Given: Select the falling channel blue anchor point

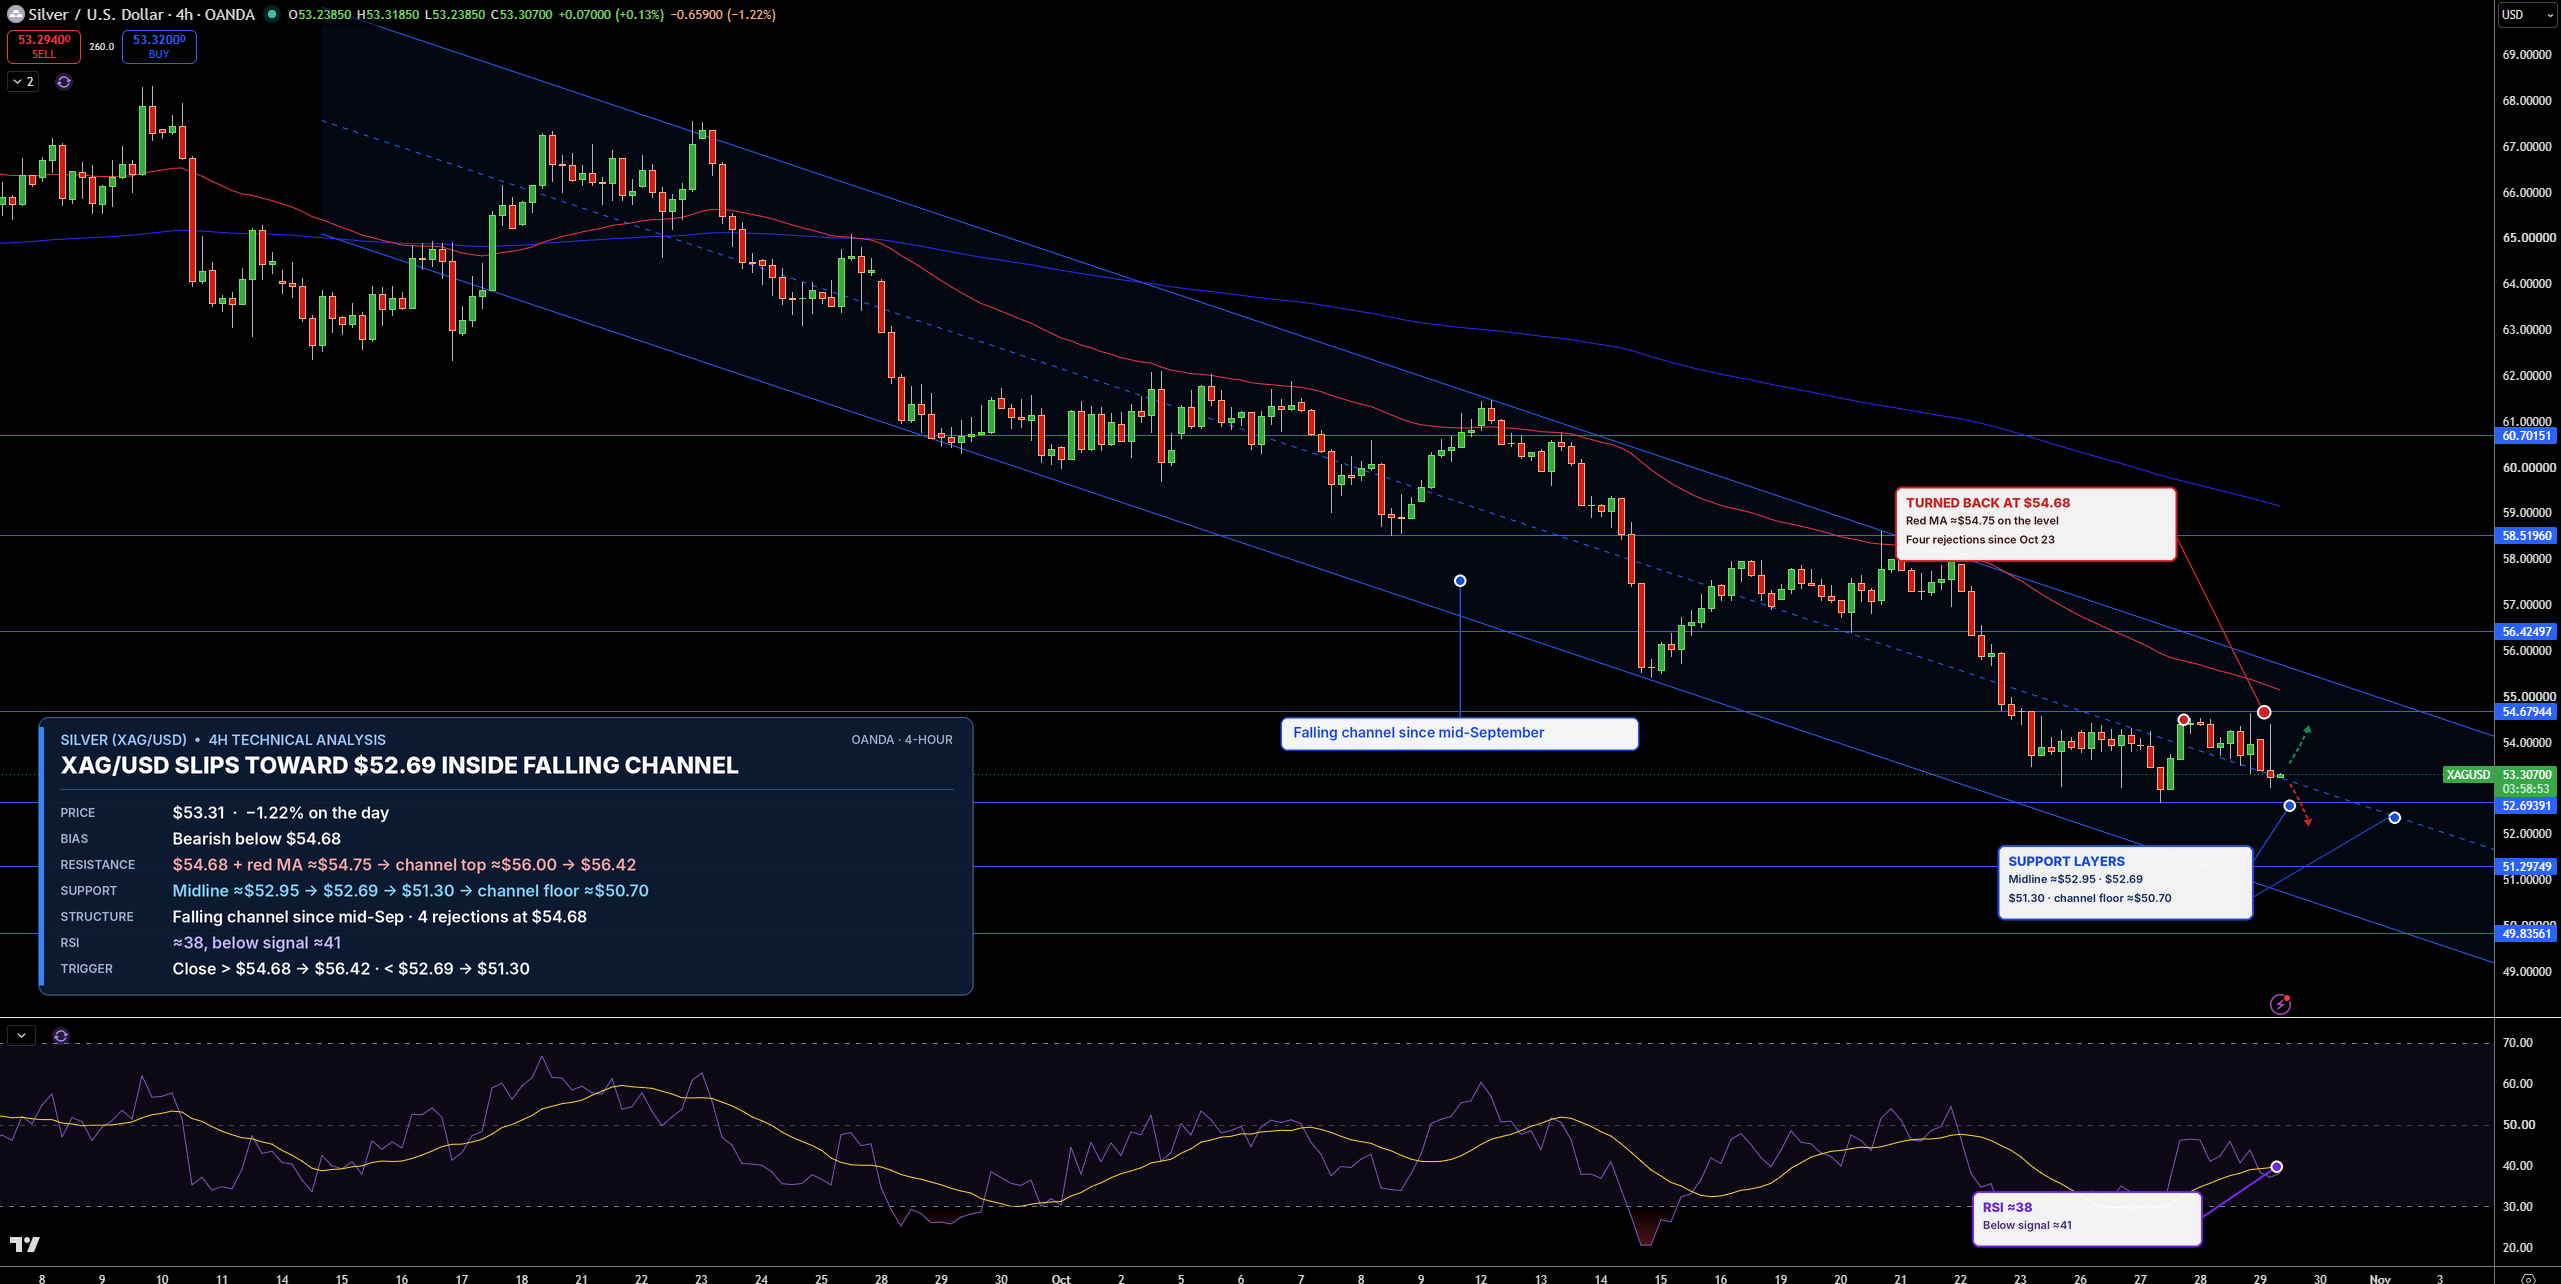Looking at the screenshot, I should [1460, 581].
